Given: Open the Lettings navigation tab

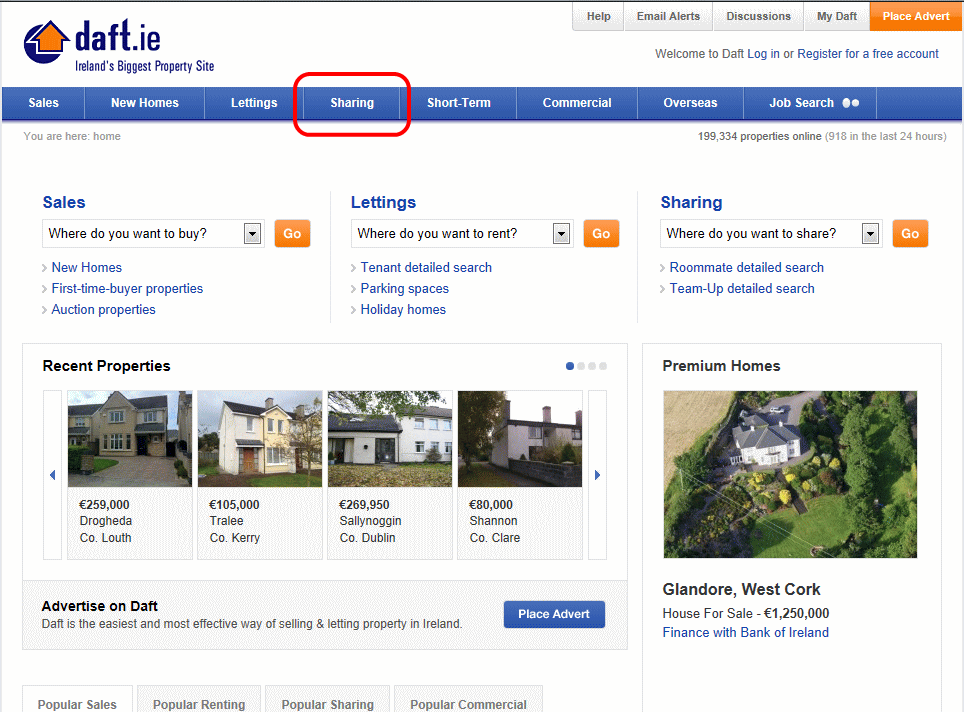Looking at the screenshot, I should coord(254,103).
